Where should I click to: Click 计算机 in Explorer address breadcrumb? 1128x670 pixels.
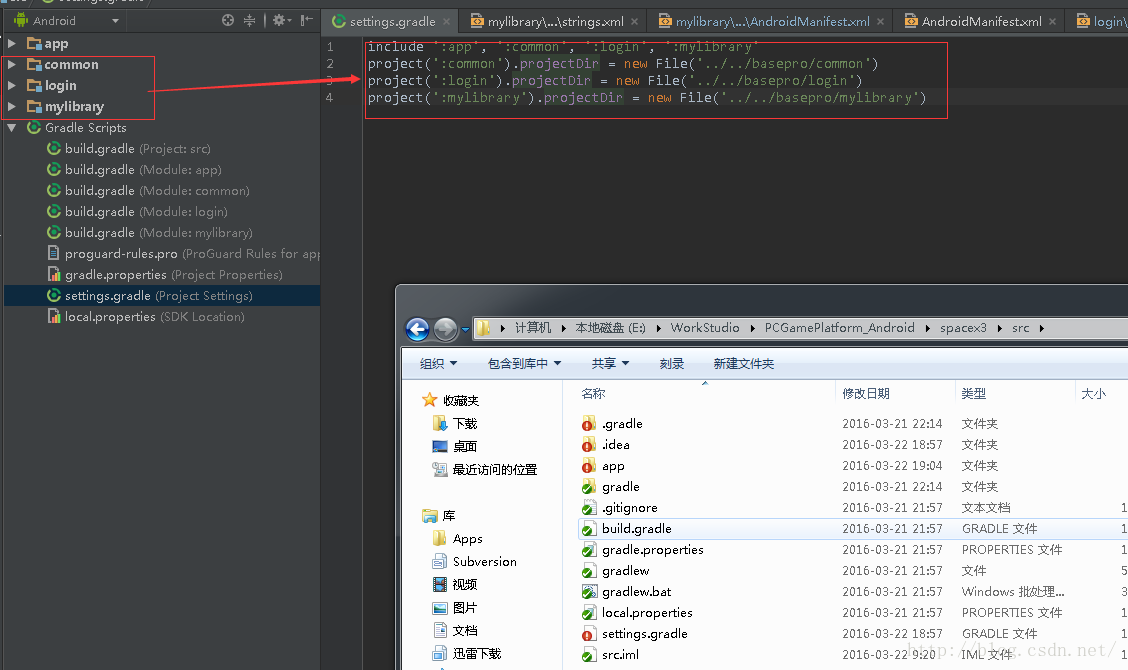point(533,327)
